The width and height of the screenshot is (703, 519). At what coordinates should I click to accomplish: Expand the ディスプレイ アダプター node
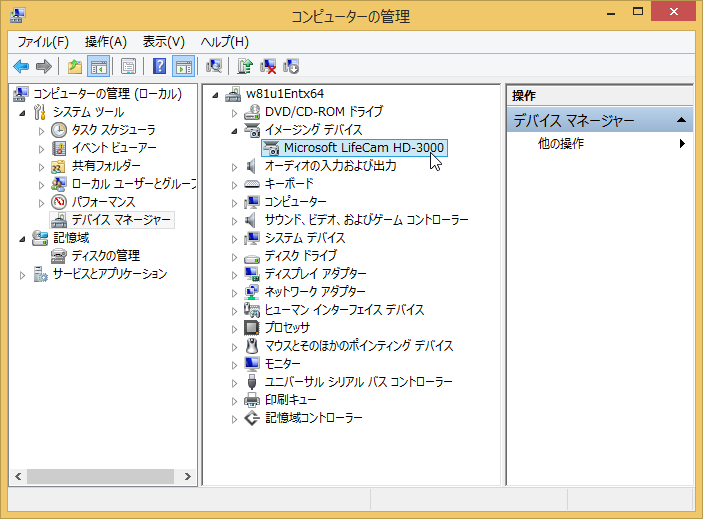pyautogui.click(x=234, y=275)
